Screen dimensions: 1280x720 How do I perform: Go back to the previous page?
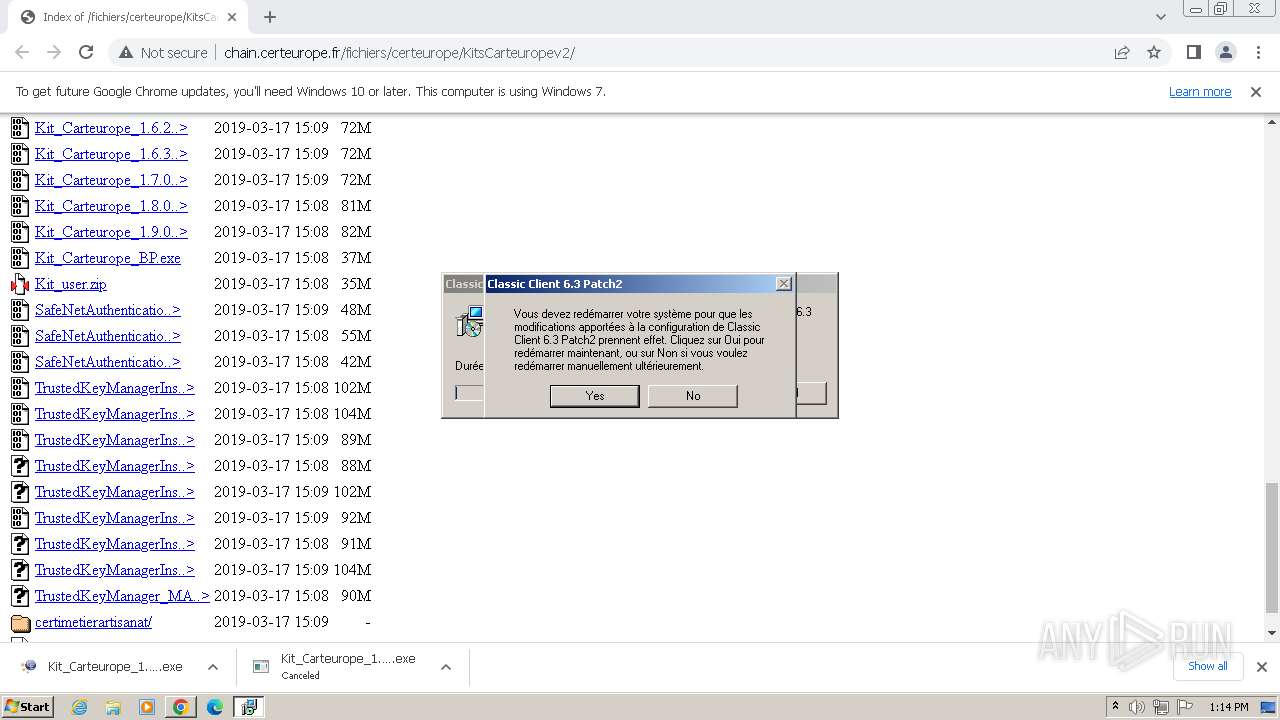point(22,52)
